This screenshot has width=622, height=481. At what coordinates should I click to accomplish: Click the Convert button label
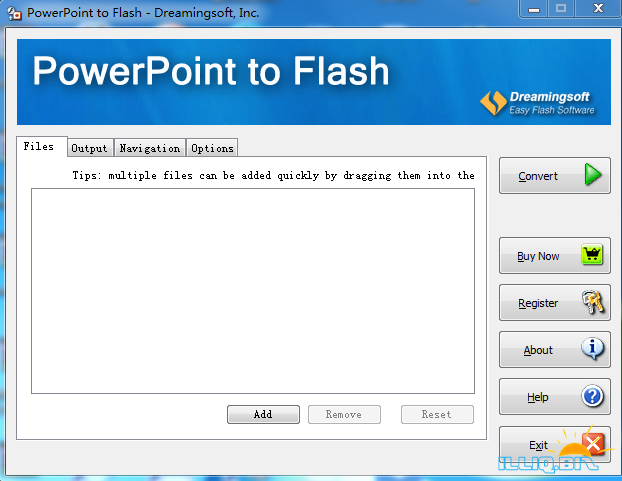click(x=538, y=176)
